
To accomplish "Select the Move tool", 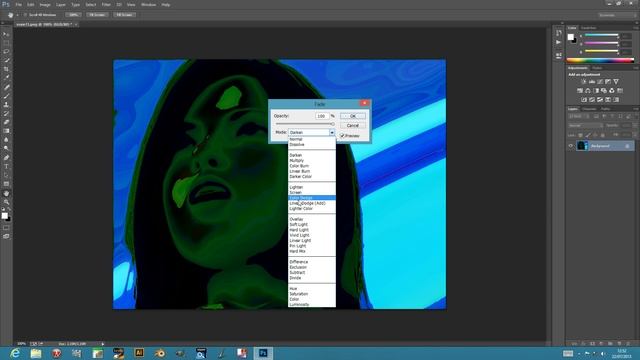I will [6, 34].
